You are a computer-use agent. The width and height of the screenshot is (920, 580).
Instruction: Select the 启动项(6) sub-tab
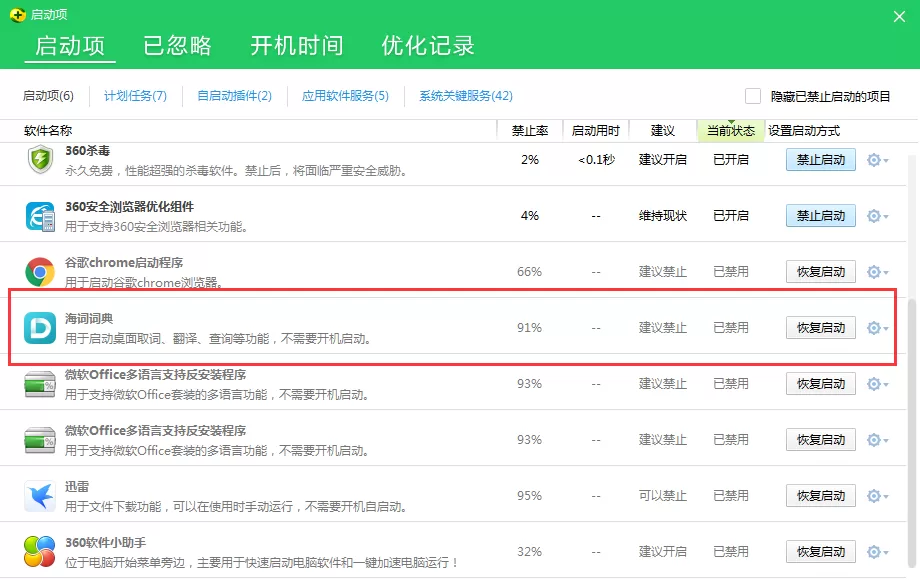[48, 96]
